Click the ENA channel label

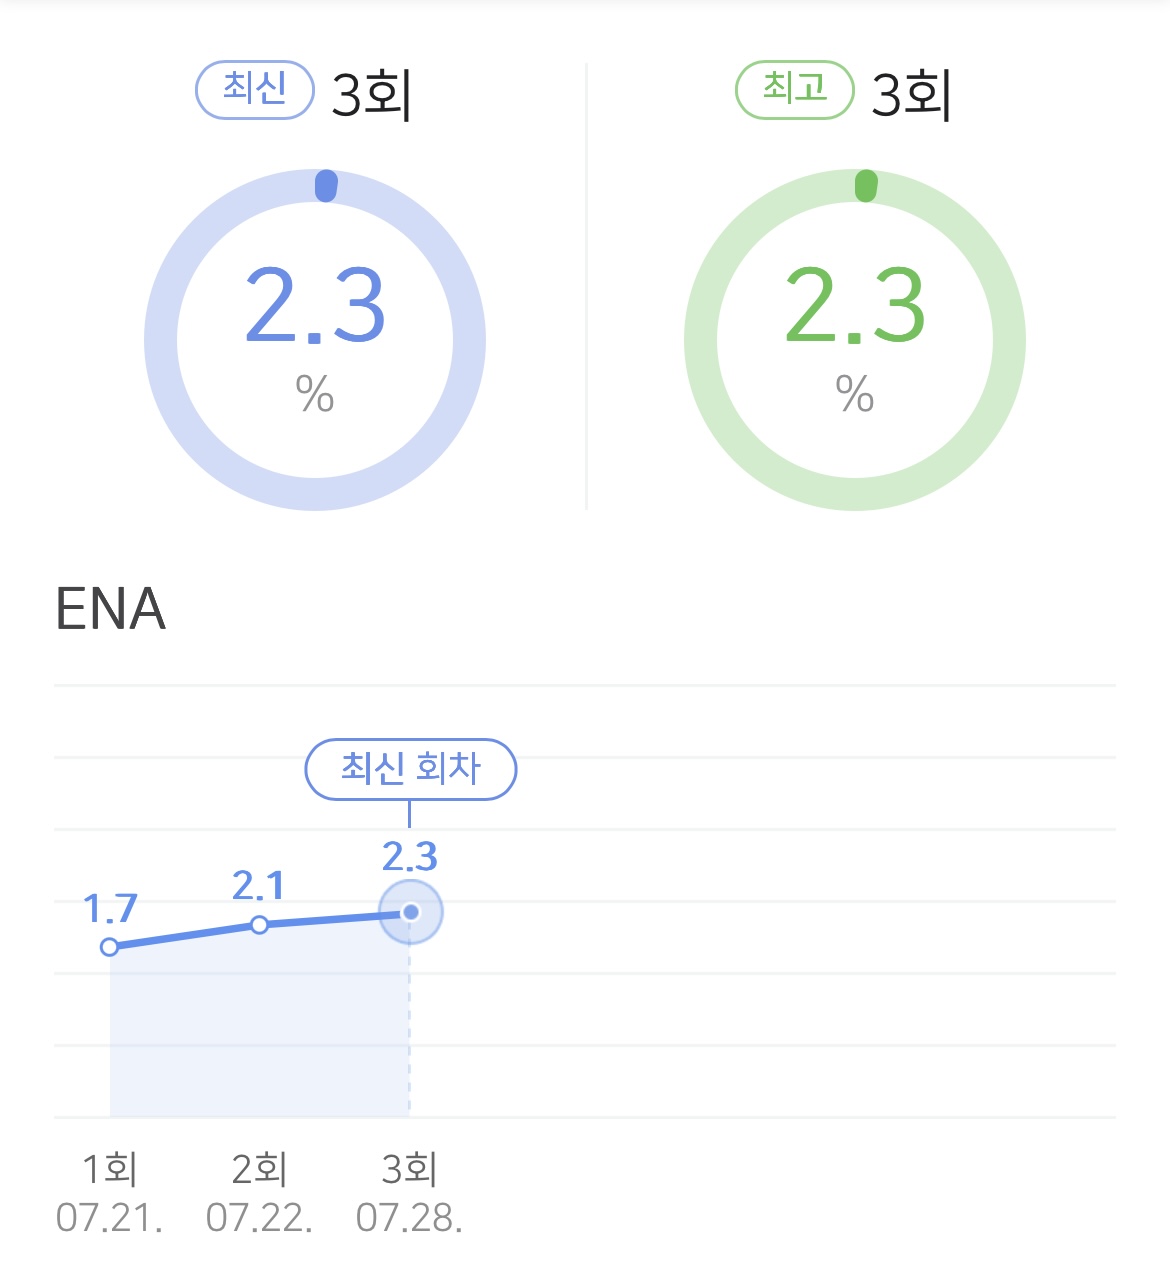point(110,609)
